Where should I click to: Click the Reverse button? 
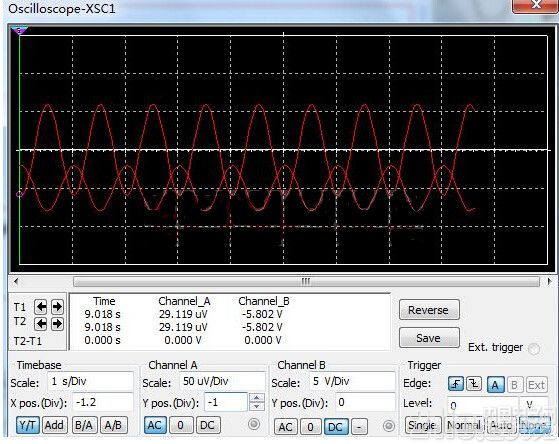[429, 310]
